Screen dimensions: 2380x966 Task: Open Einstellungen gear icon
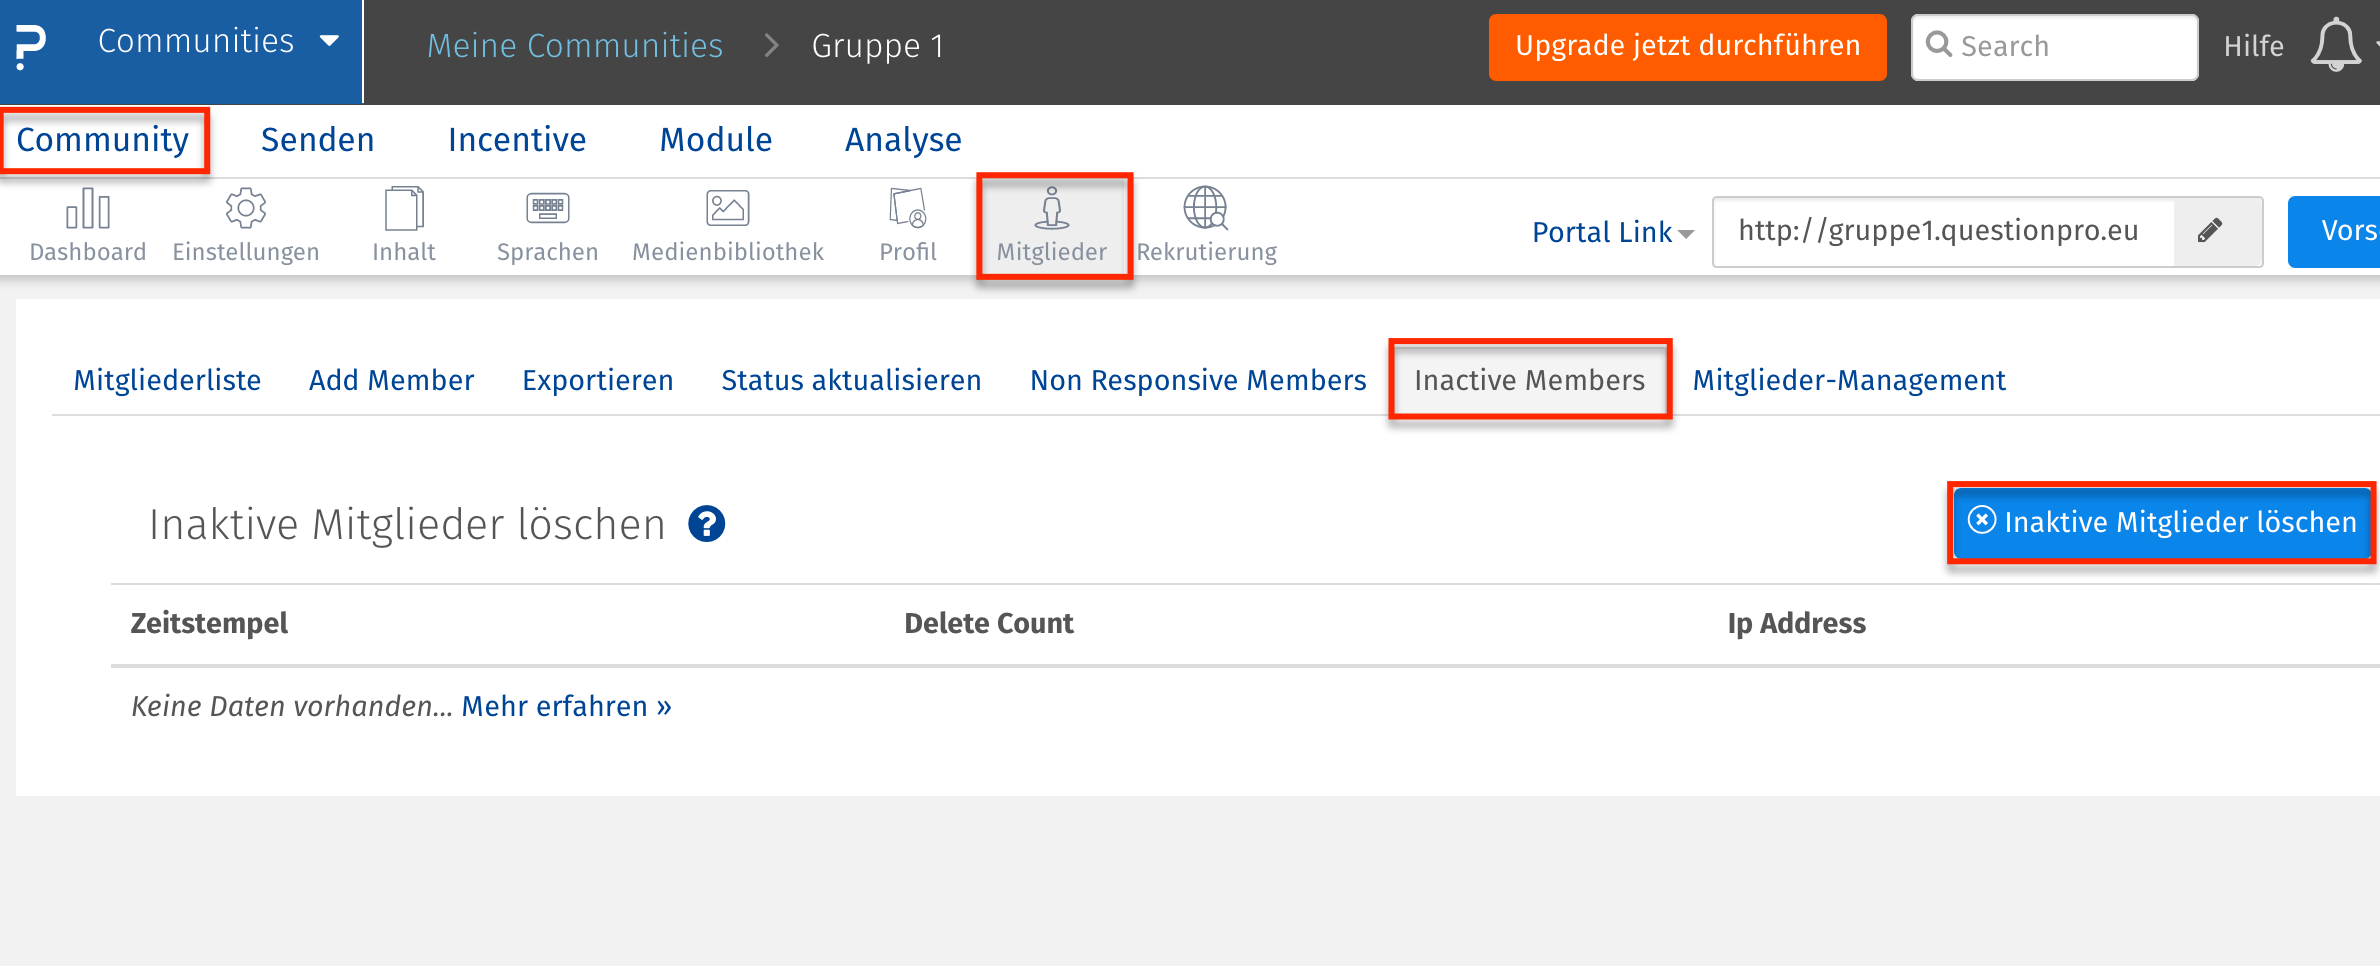[x=246, y=210]
